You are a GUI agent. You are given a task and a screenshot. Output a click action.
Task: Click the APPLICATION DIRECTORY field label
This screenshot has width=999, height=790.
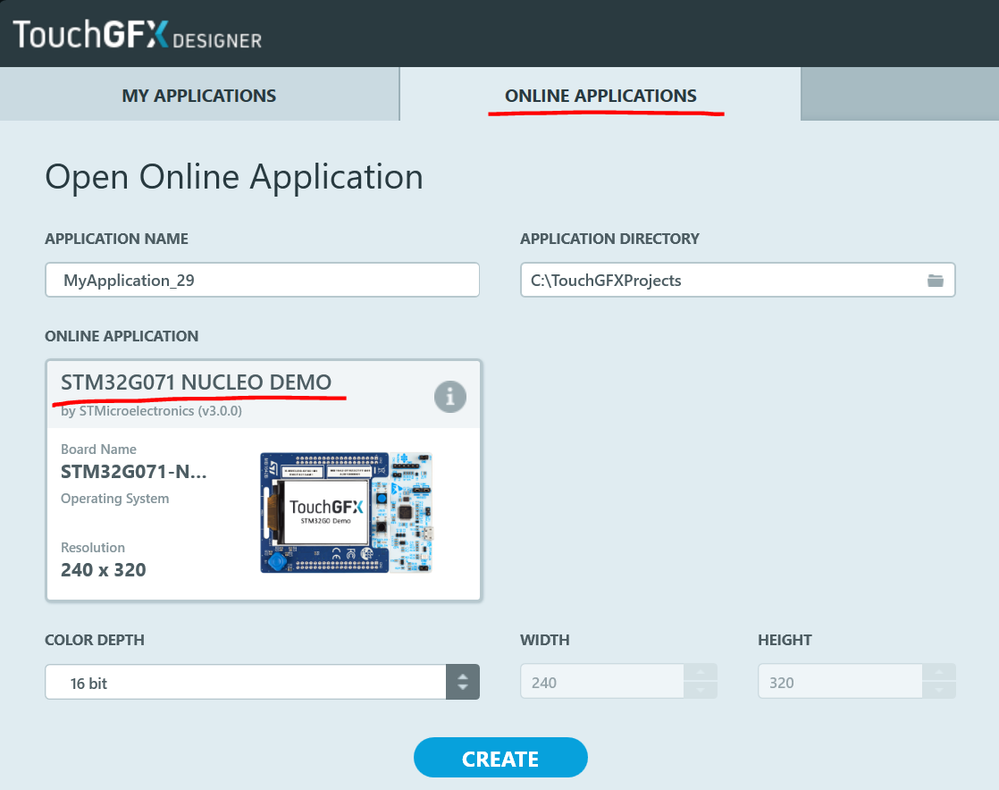(x=610, y=238)
